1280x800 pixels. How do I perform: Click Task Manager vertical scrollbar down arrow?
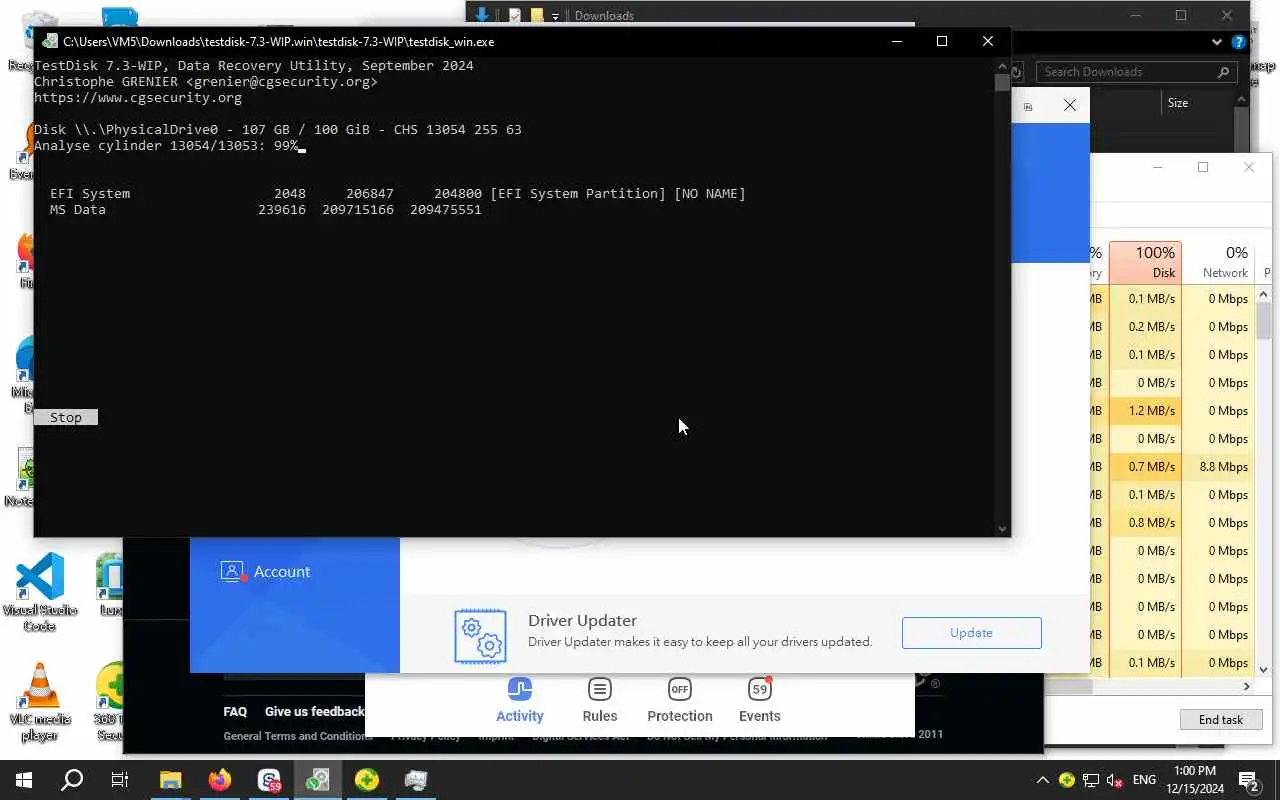[x=1264, y=669]
